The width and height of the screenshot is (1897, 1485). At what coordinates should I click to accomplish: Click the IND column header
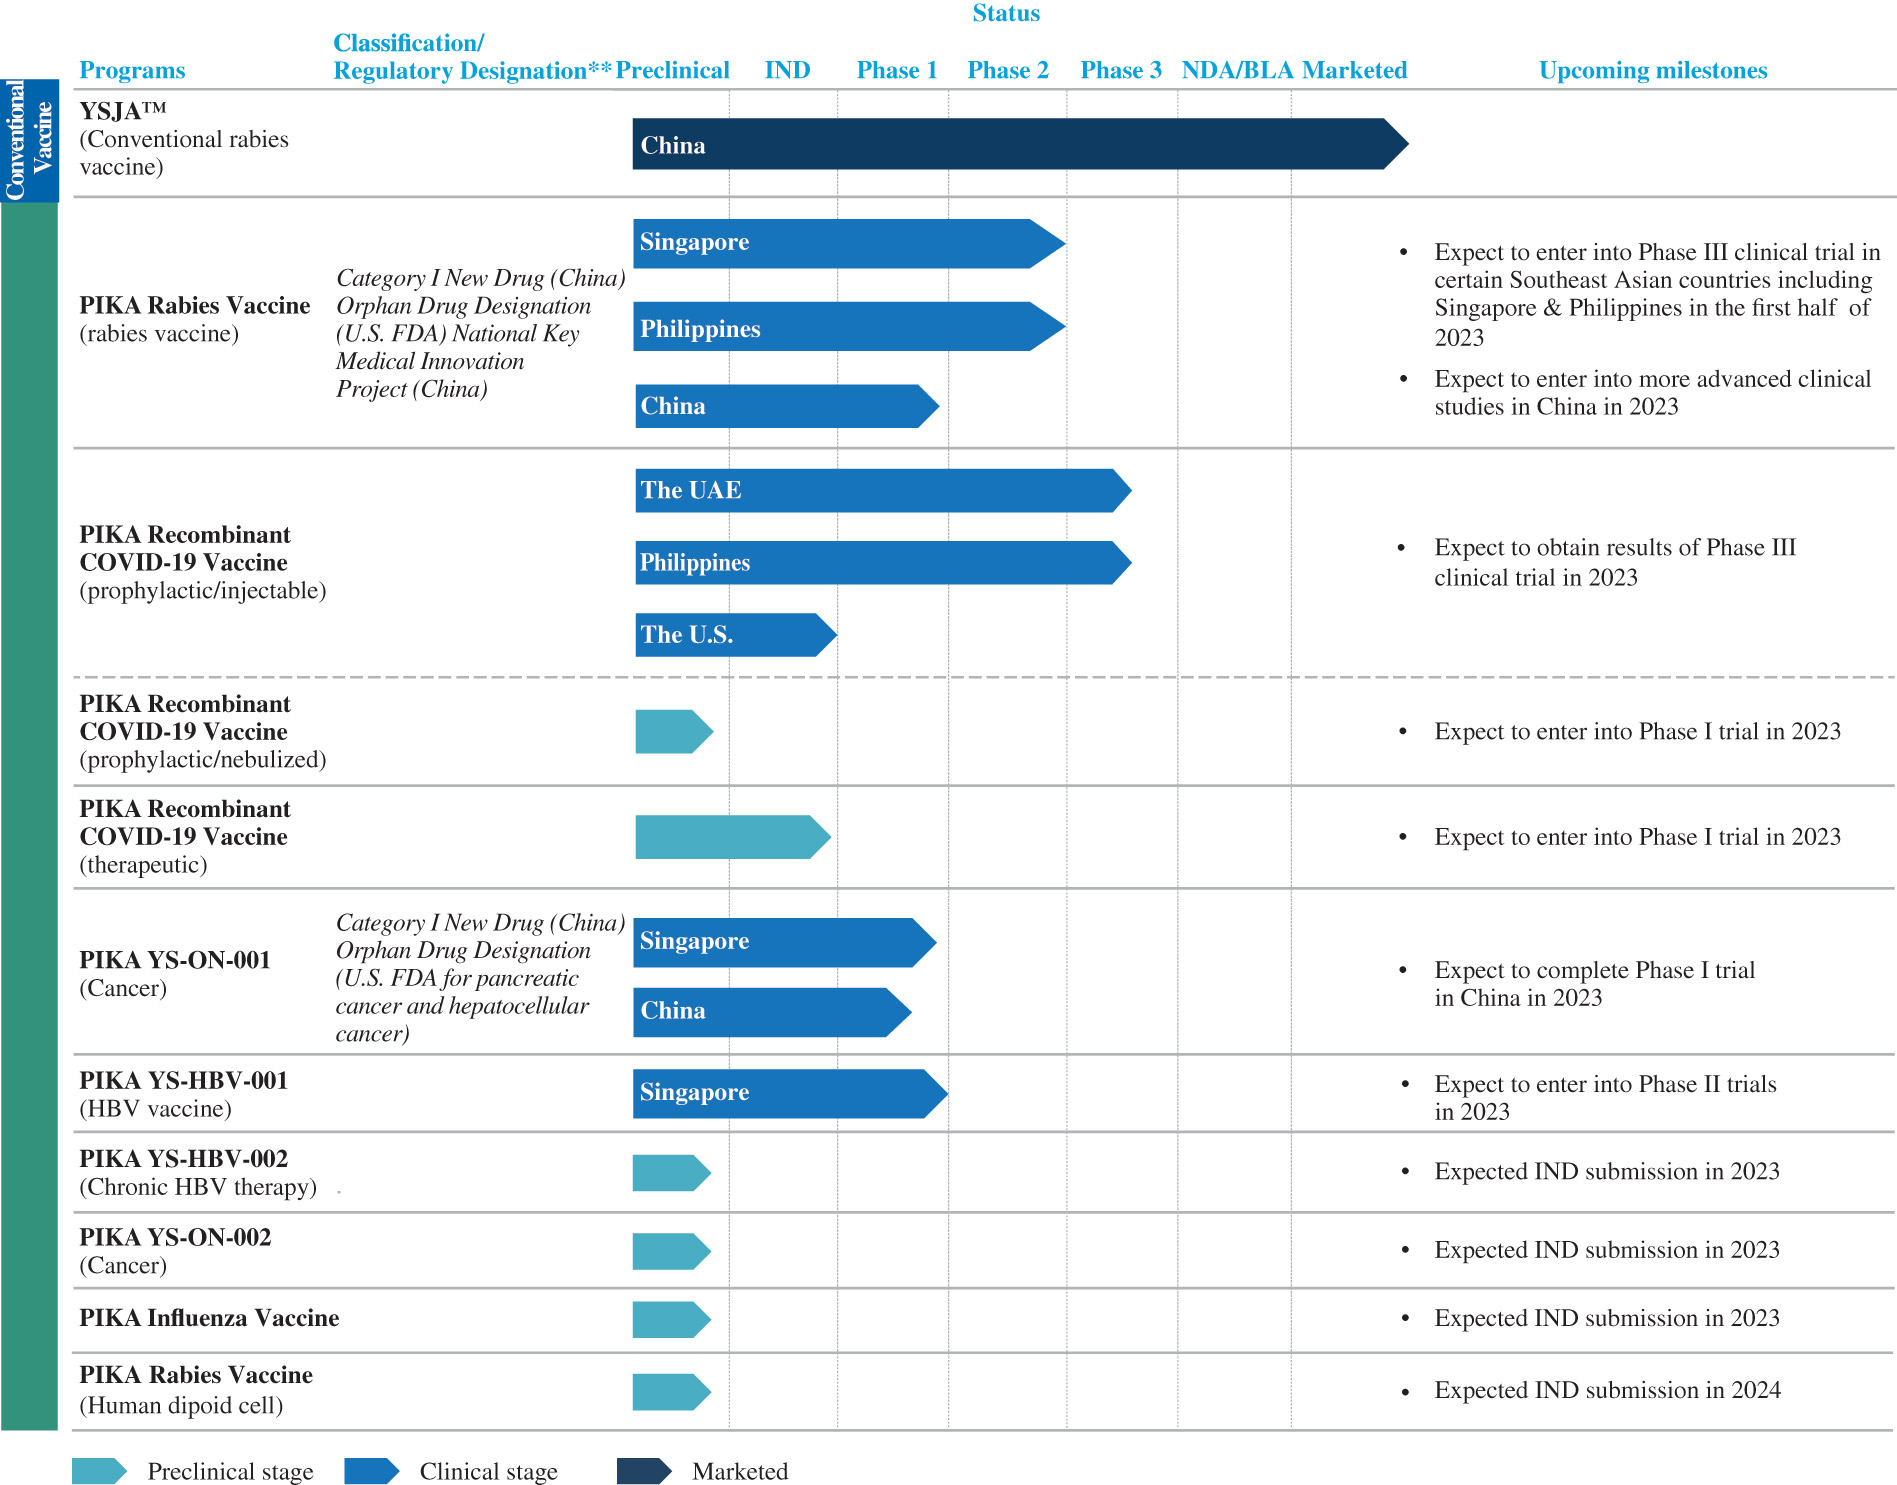[787, 70]
